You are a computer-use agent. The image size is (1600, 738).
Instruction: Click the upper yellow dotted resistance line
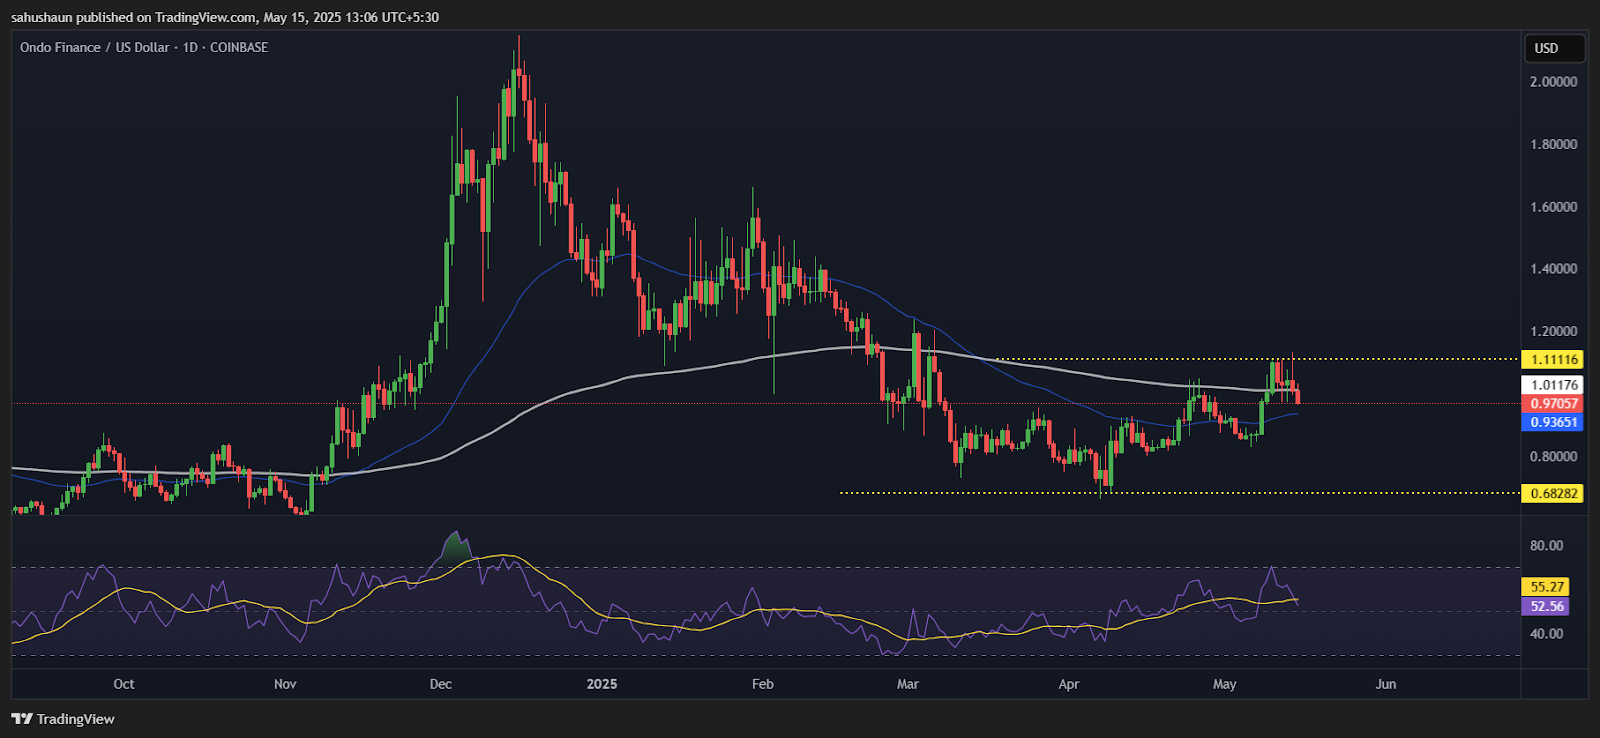1255,359
